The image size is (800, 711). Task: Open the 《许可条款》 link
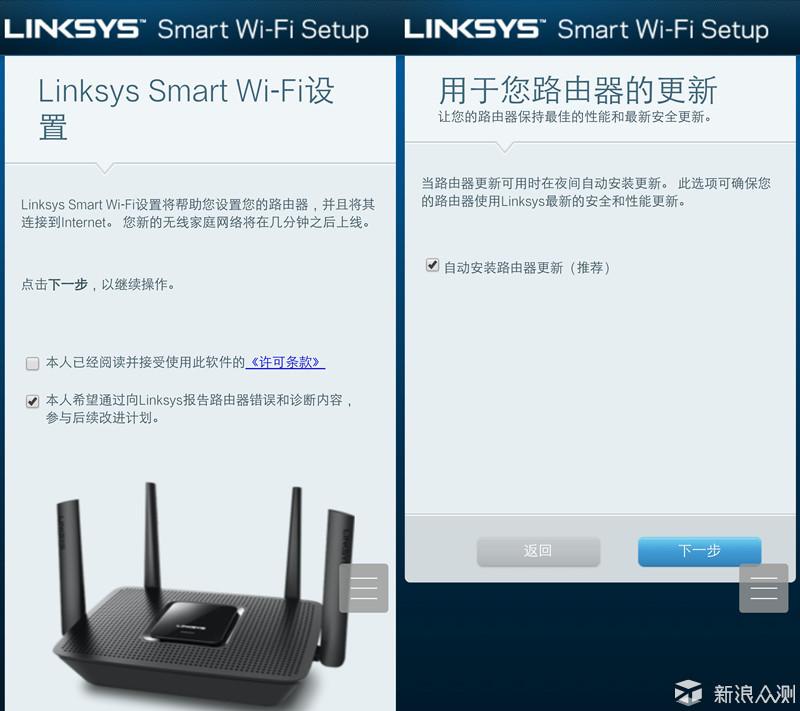coord(285,362)
